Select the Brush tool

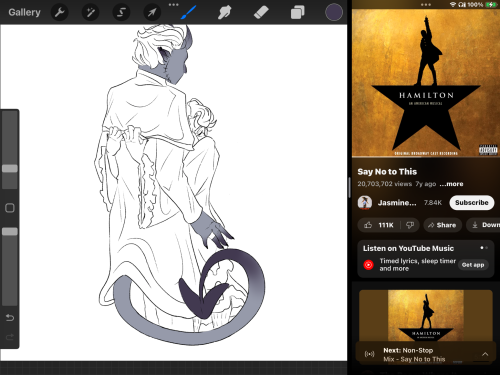189,12
